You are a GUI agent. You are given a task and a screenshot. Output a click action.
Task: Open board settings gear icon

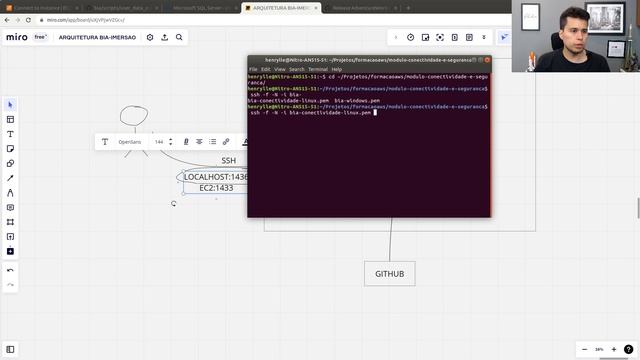(150, 37)
